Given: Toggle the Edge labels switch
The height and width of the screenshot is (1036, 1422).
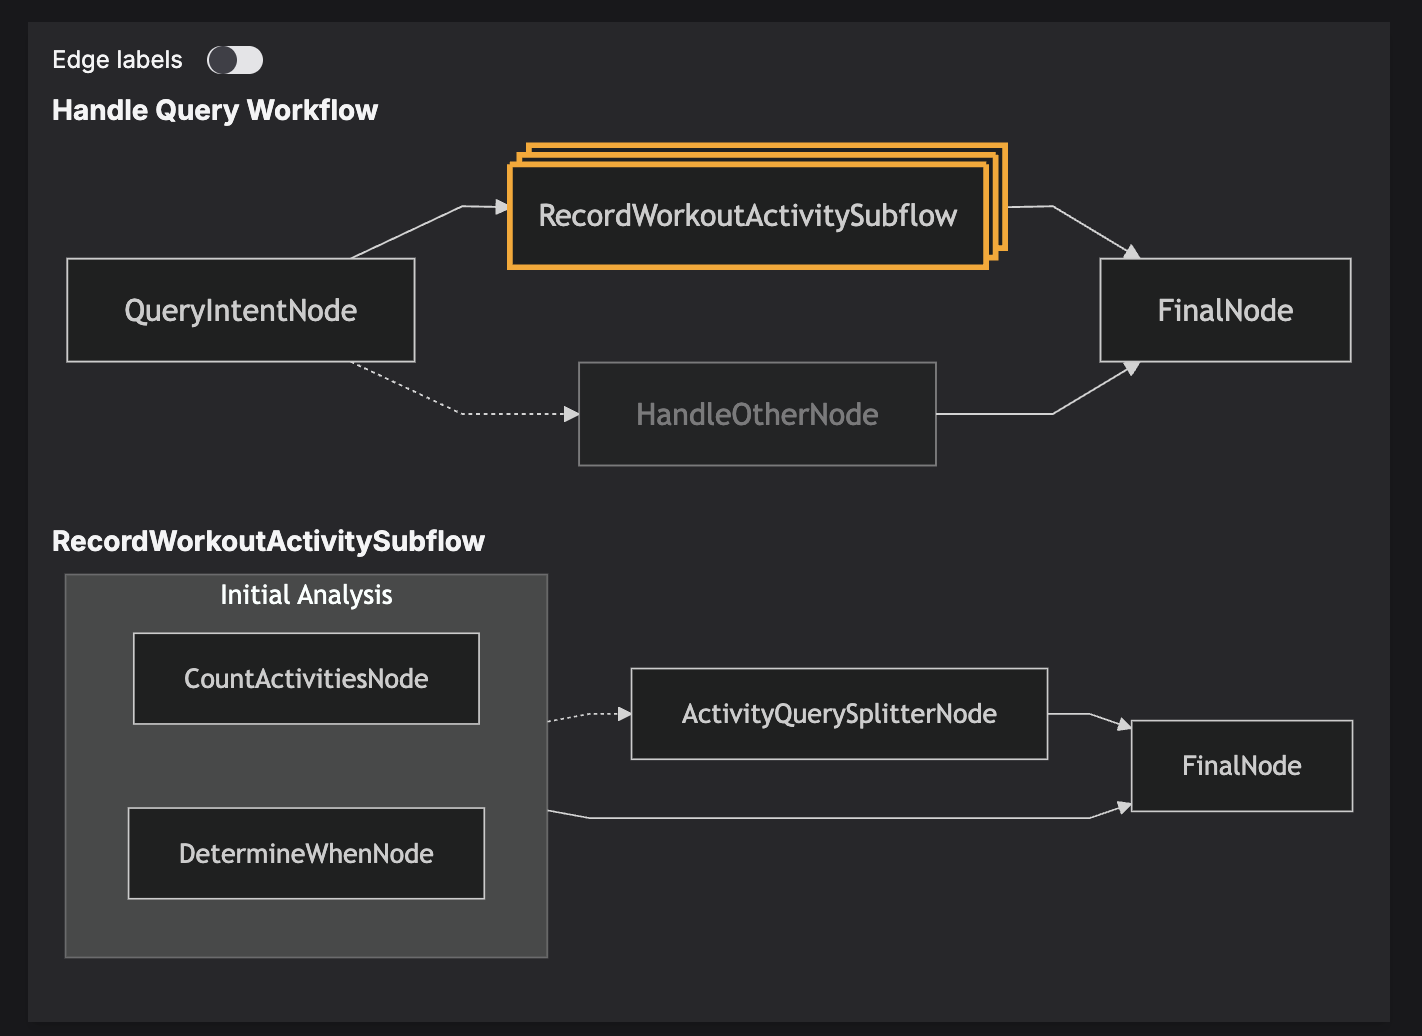Looking at the screenshot, I should pos(235,60).
